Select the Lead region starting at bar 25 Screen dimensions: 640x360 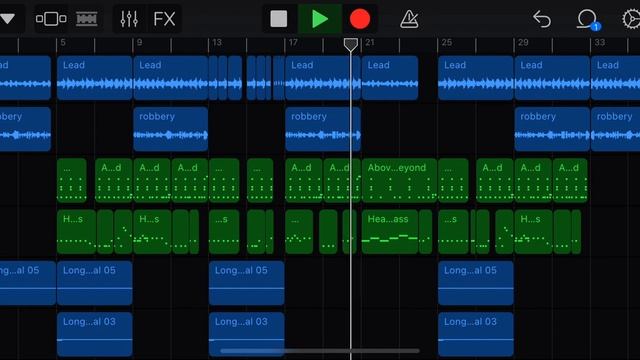(x=476, y=78)
